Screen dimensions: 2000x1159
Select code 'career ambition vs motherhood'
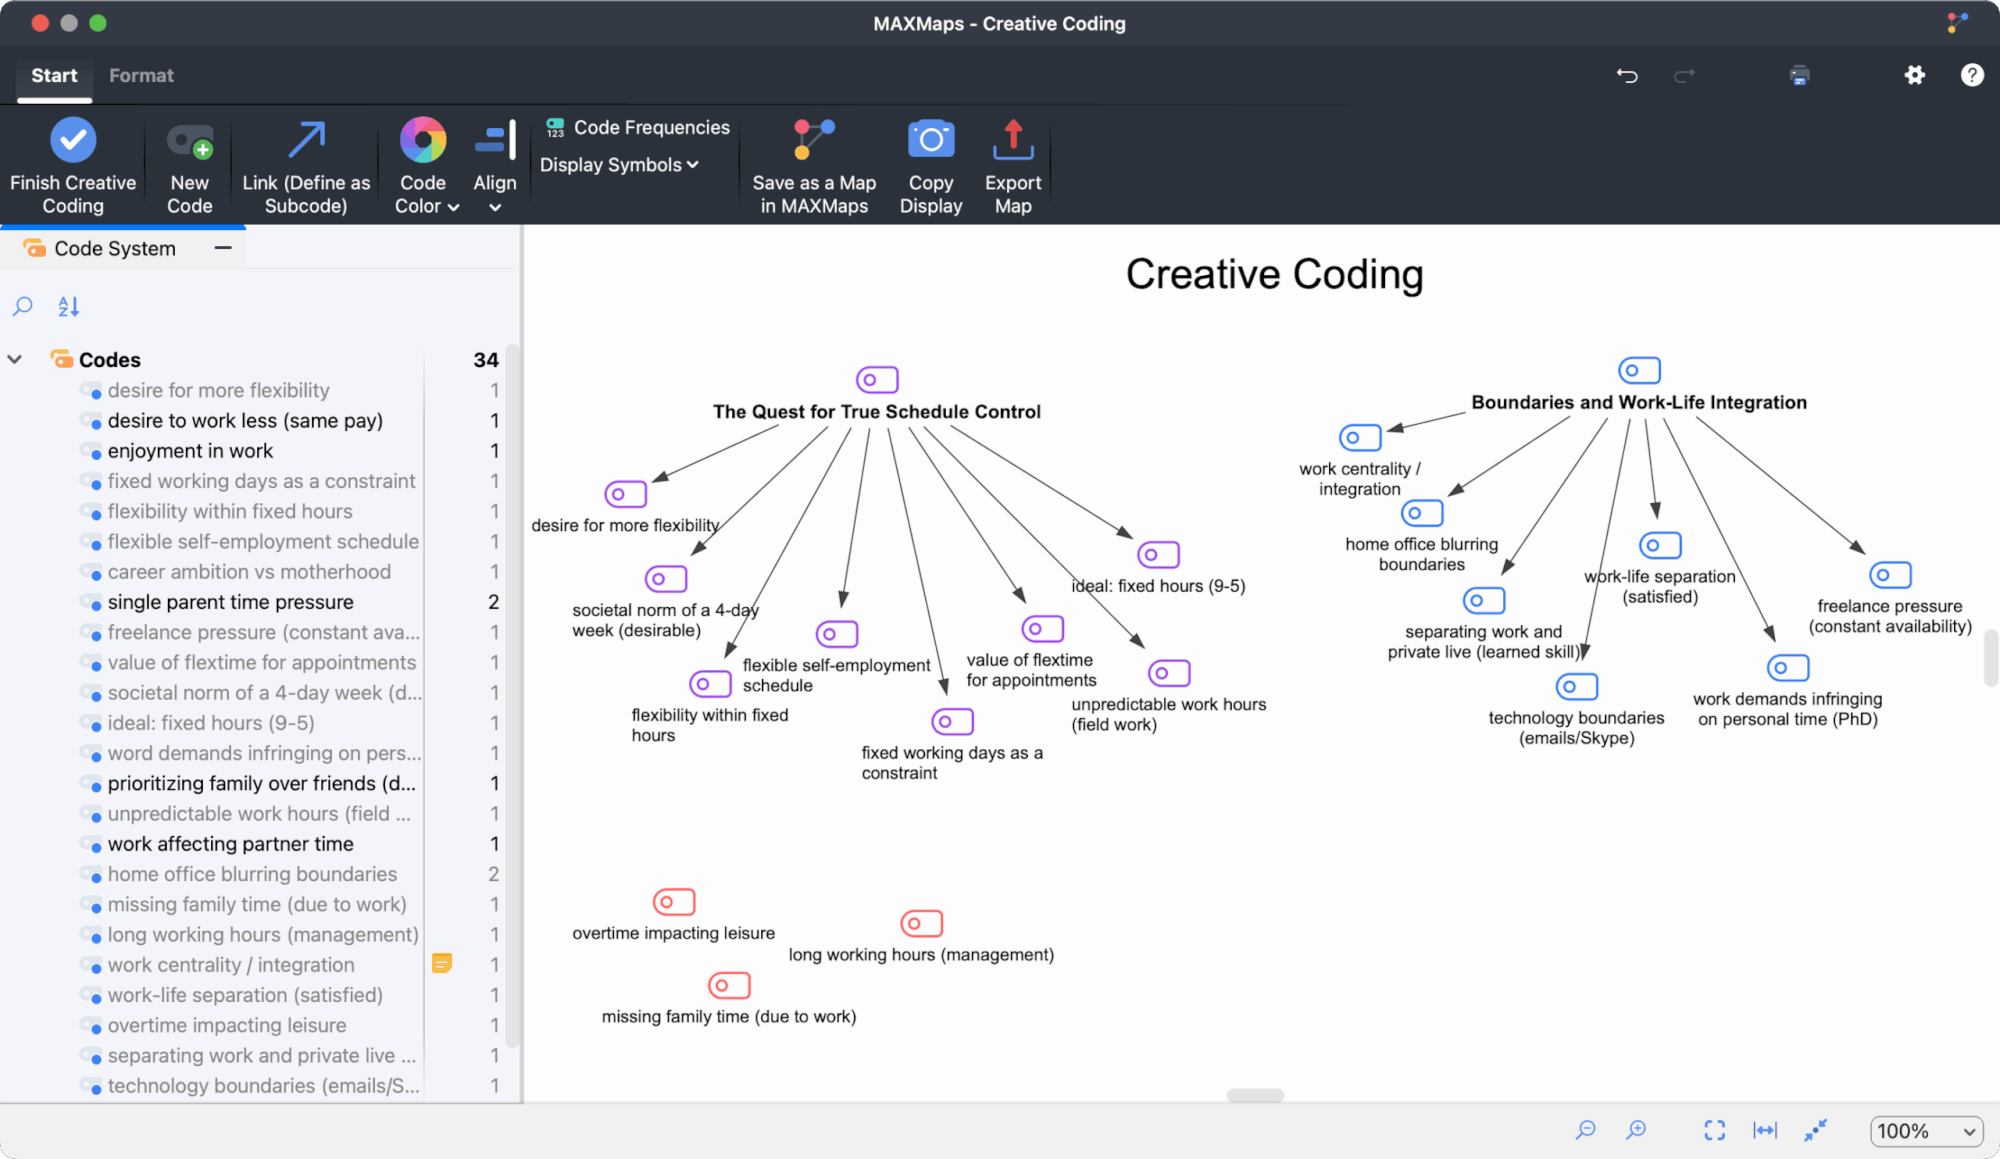[x=249, y=572]
